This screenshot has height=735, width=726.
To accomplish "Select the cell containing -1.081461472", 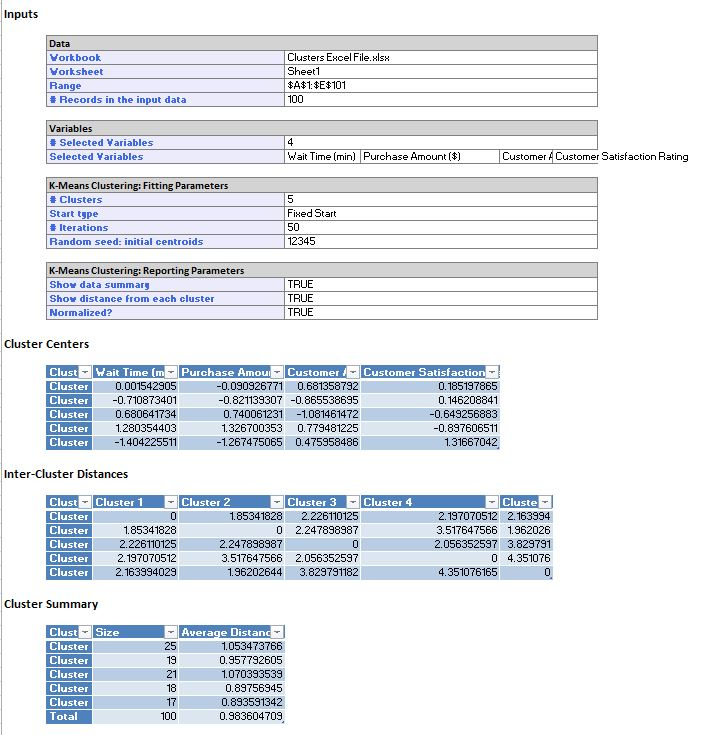I will [322, 414].
